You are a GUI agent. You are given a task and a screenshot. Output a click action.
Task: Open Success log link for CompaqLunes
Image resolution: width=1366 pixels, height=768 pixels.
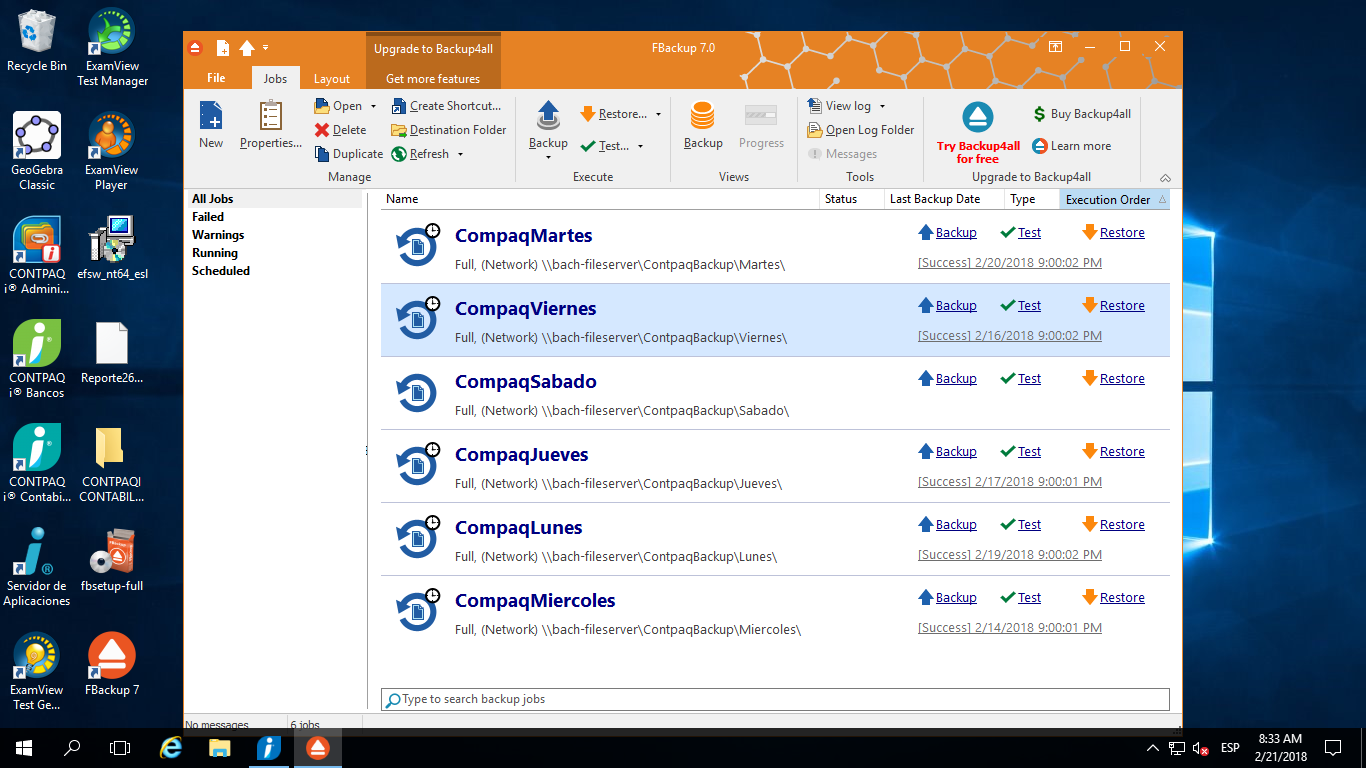[x=1010, y=554]
